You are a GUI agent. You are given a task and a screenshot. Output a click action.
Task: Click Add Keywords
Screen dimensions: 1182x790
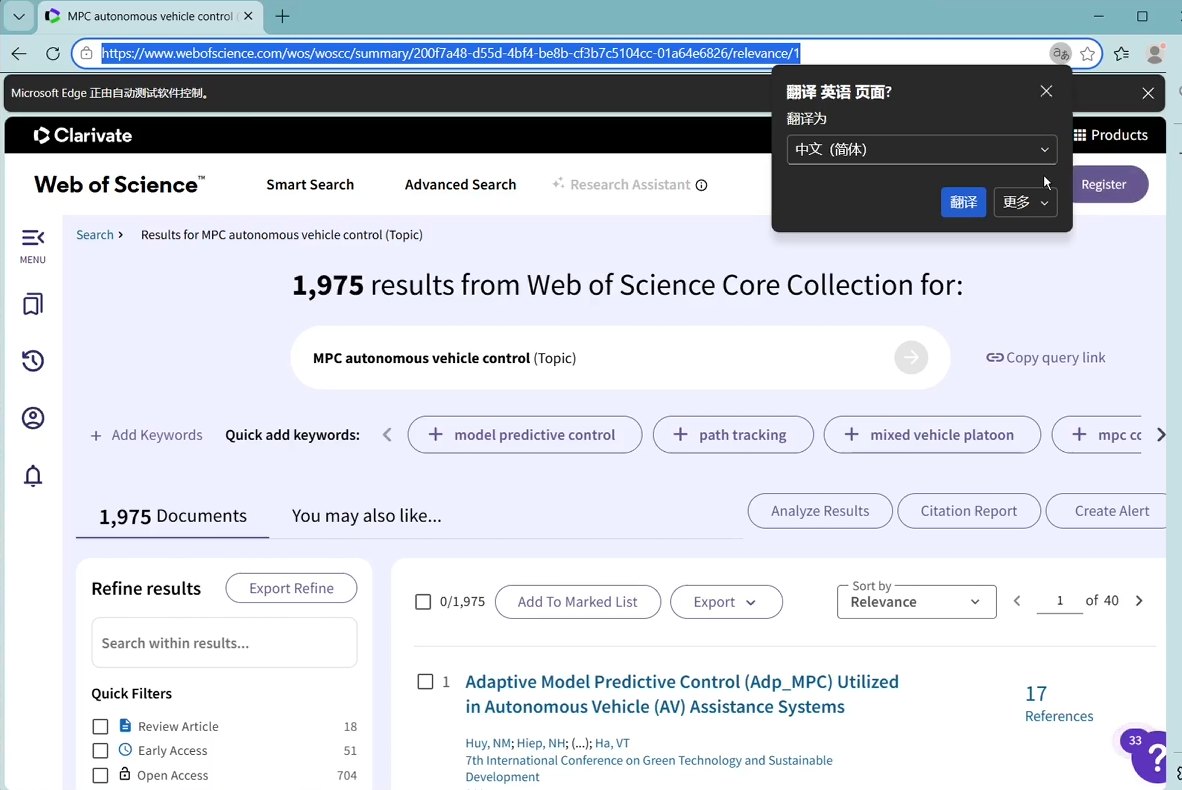146,435
